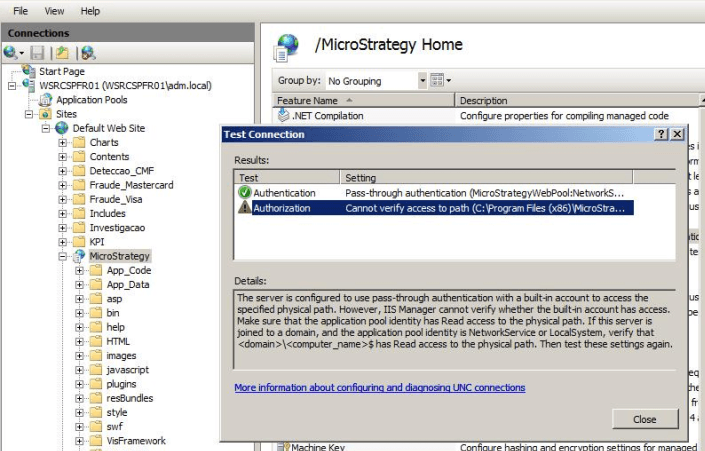This screenshot has width=705, height=451.
Task: Open link about configuring UNC connections
Action: click(x=380, y=388)
